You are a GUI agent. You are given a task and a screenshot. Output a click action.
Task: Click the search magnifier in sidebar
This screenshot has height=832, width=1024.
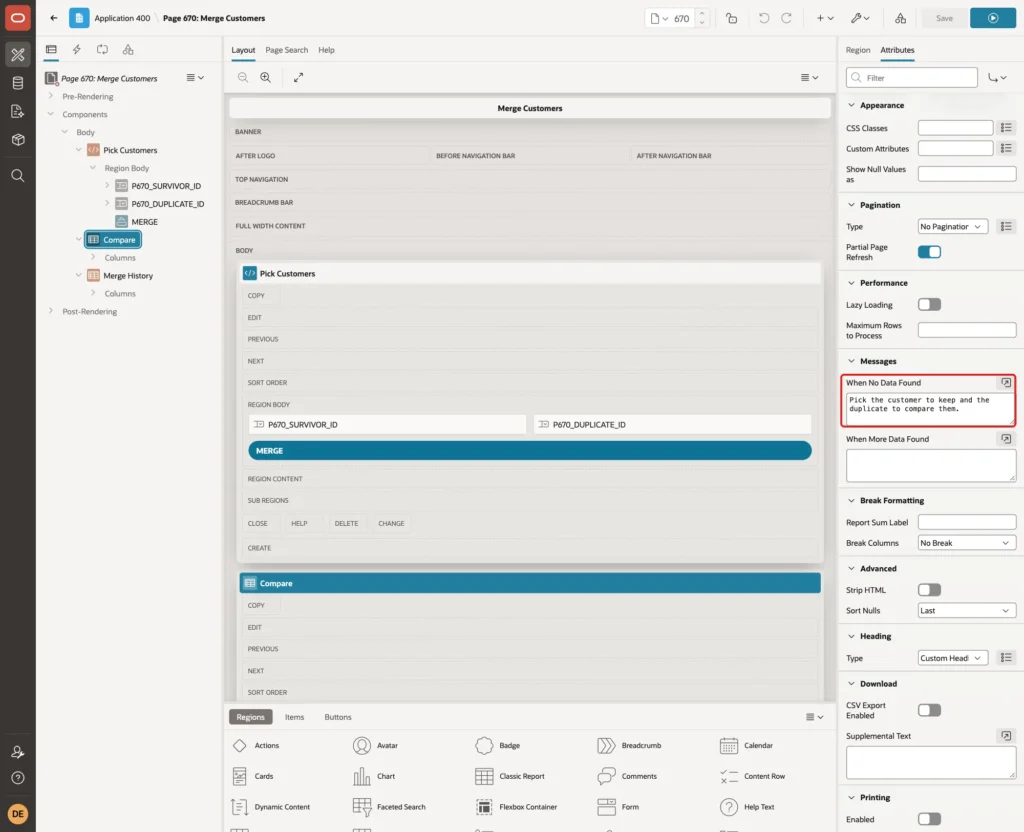tap(18, 176)
